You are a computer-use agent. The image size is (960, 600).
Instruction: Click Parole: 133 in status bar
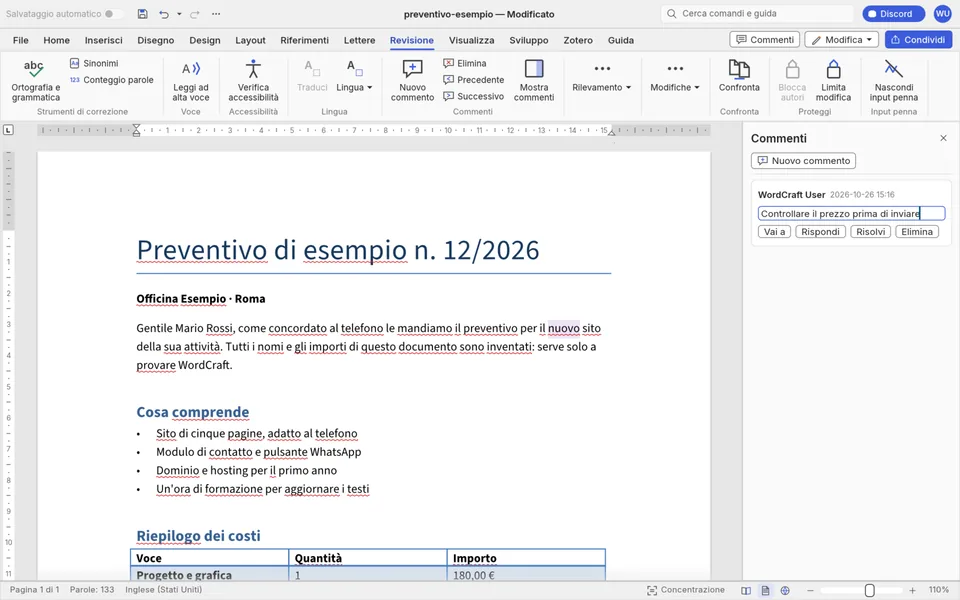click(x=92, y=590)
